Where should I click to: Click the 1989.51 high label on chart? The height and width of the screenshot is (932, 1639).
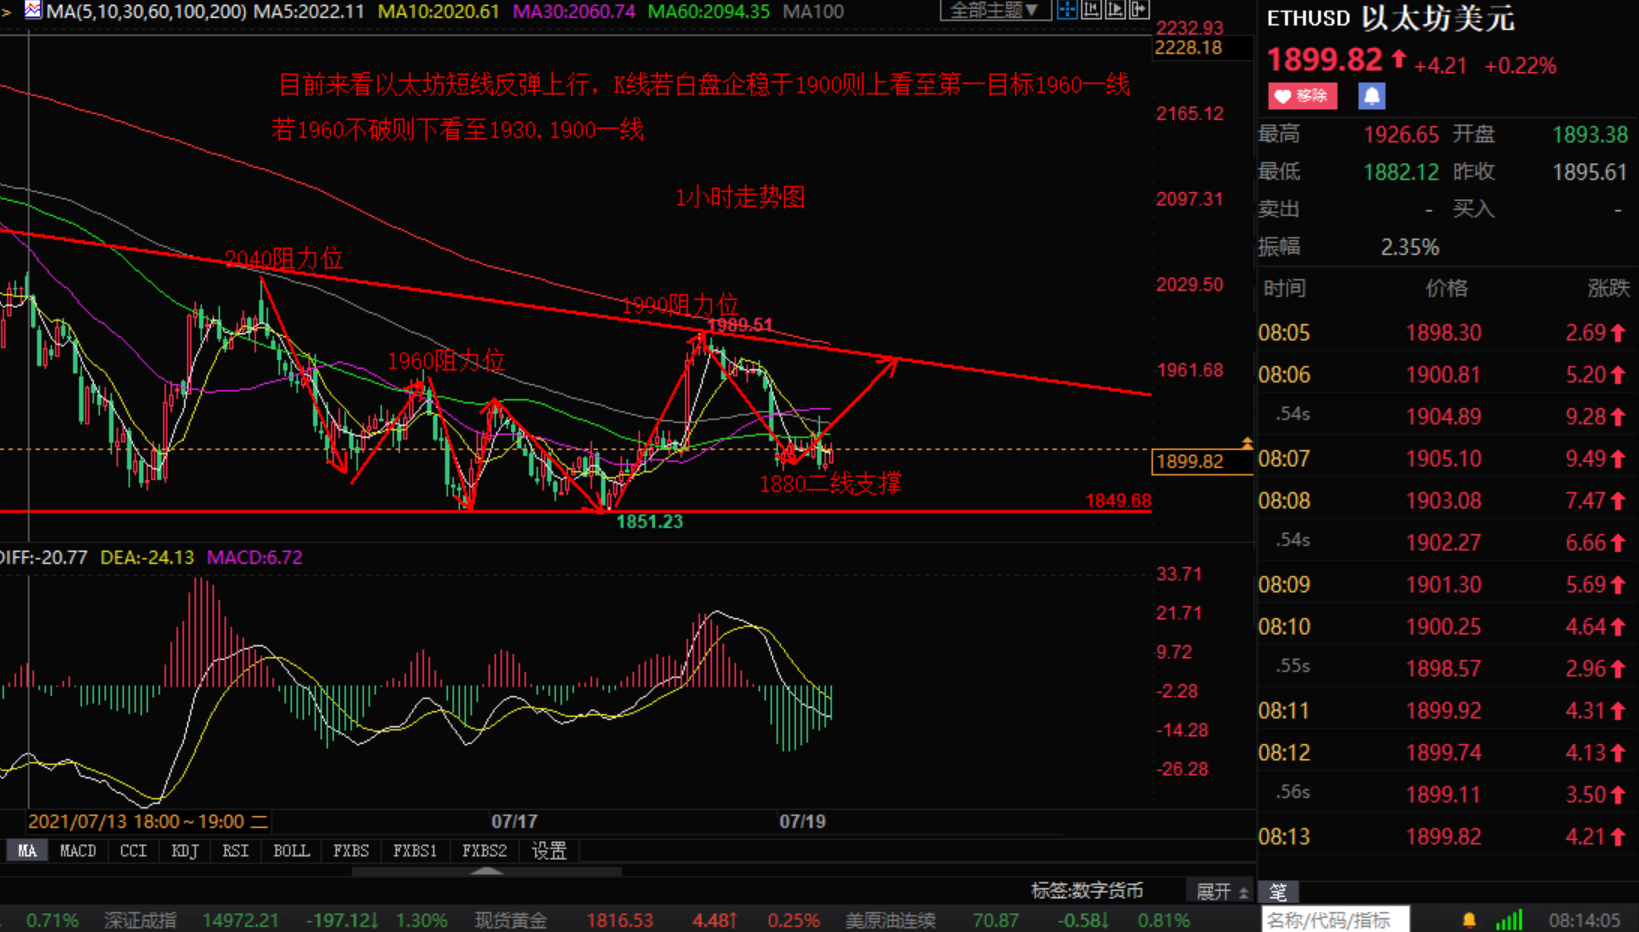[739, 325]
